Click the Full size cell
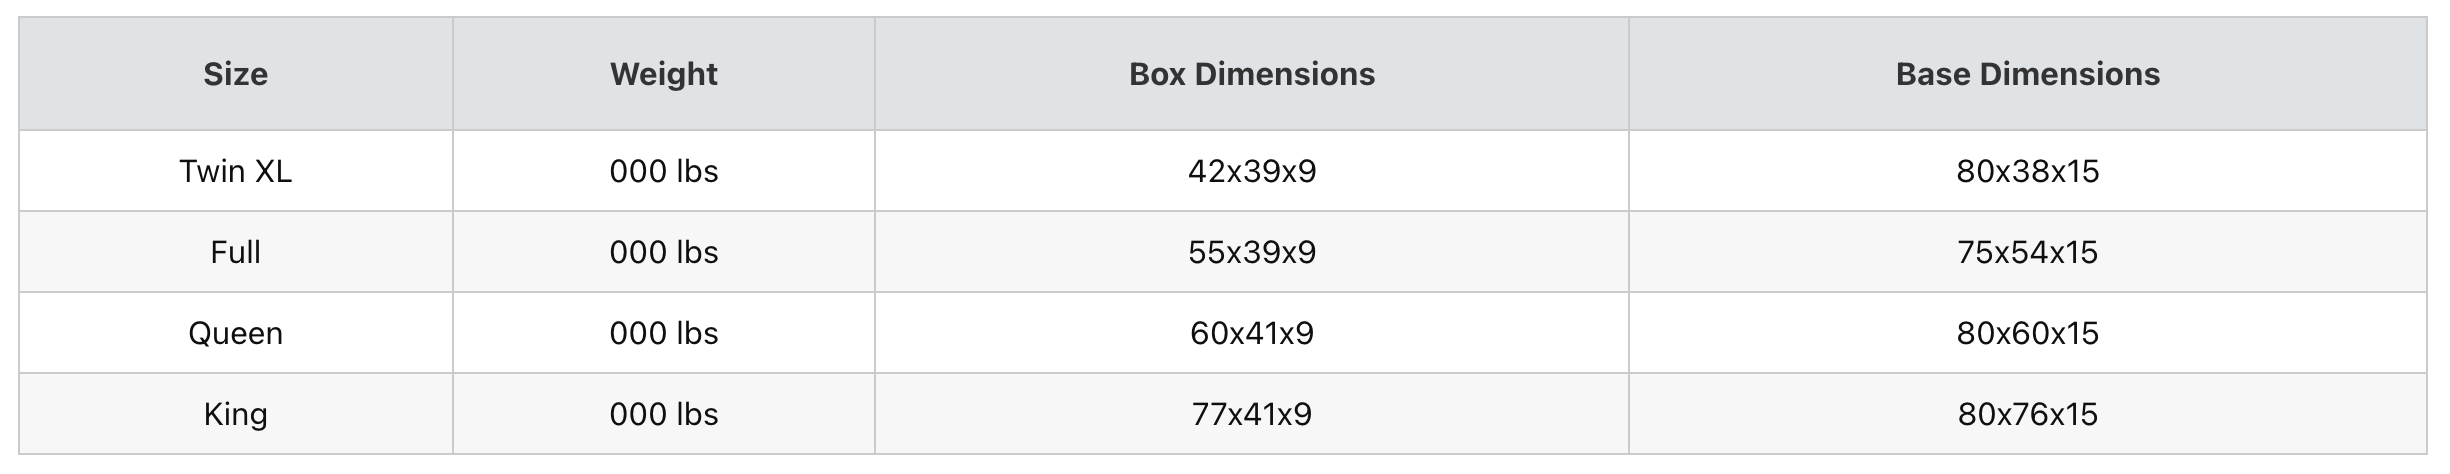The height and width of the screenshot is (474, 2450). click(236, 252)
